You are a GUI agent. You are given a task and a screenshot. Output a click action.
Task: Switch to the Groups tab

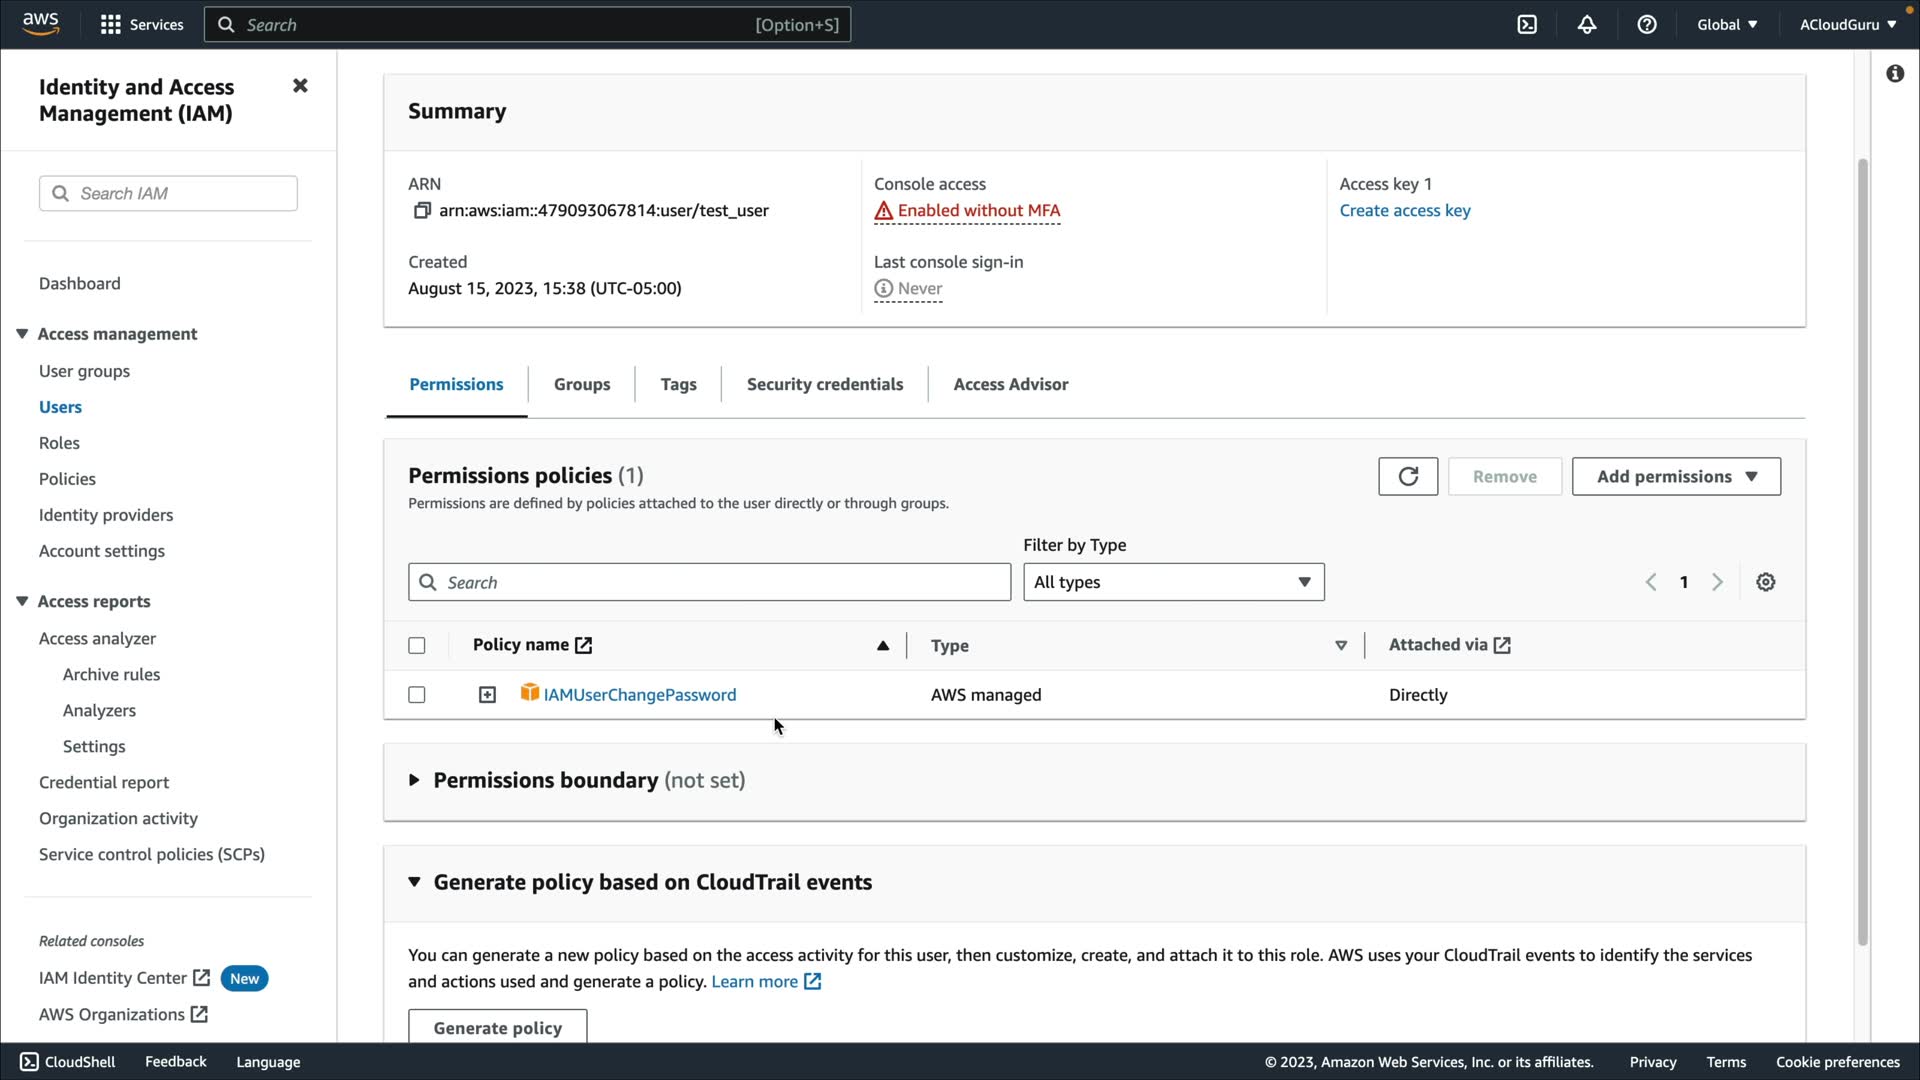click(x=581, y=384)
